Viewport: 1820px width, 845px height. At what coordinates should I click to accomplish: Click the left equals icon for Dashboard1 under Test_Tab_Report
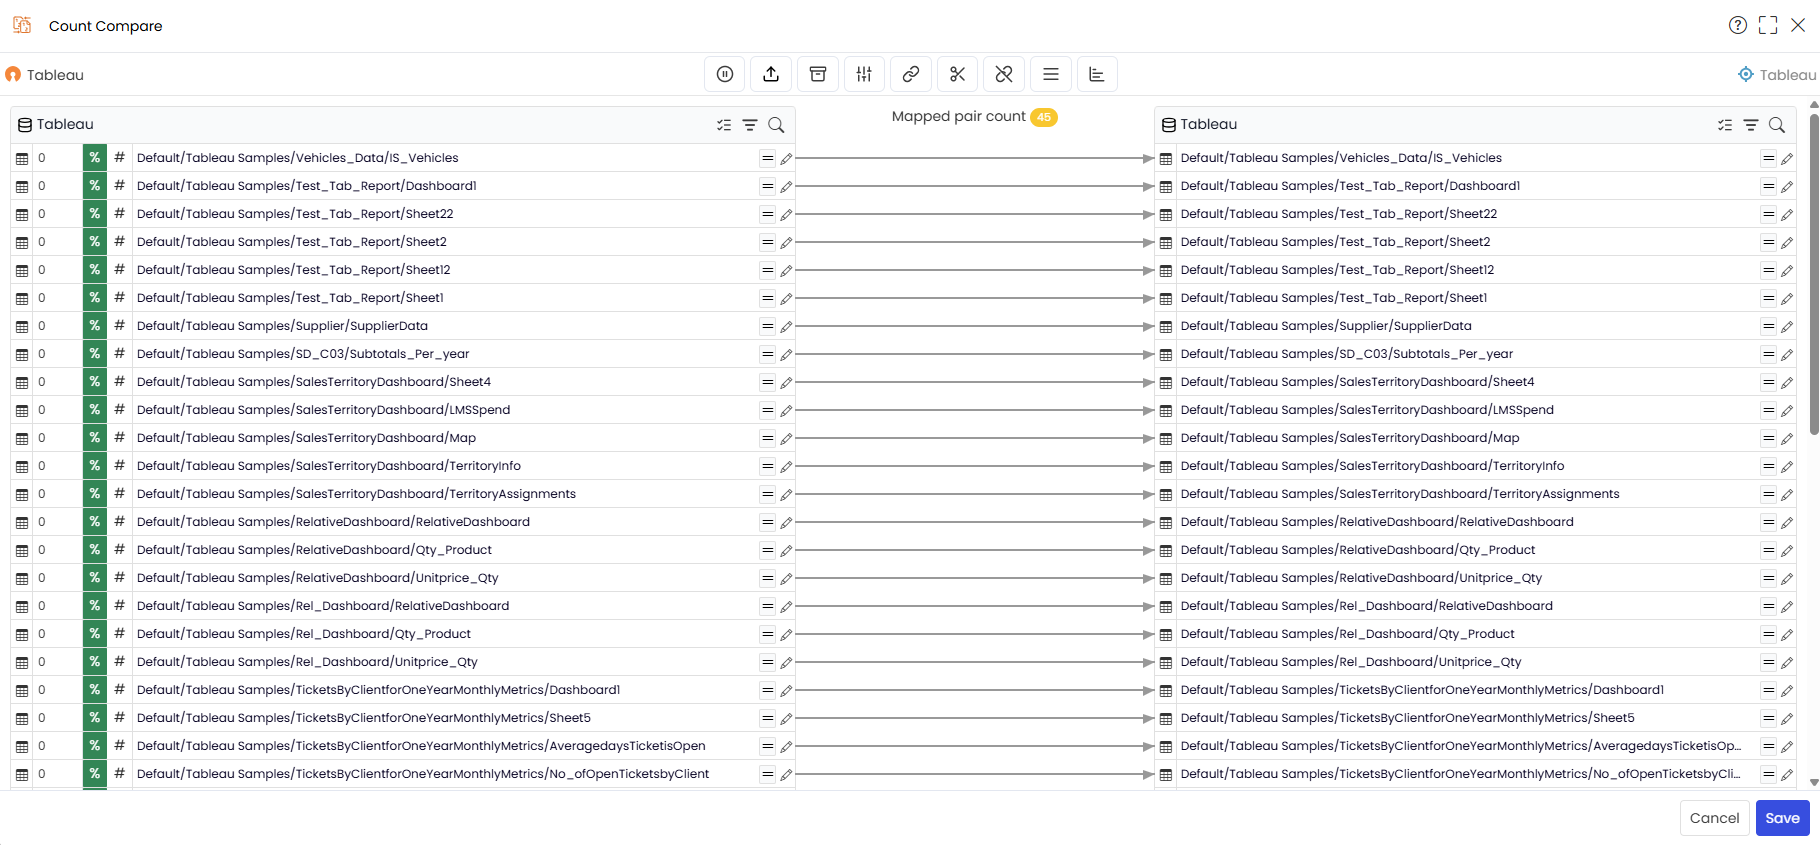pos(767,186)
